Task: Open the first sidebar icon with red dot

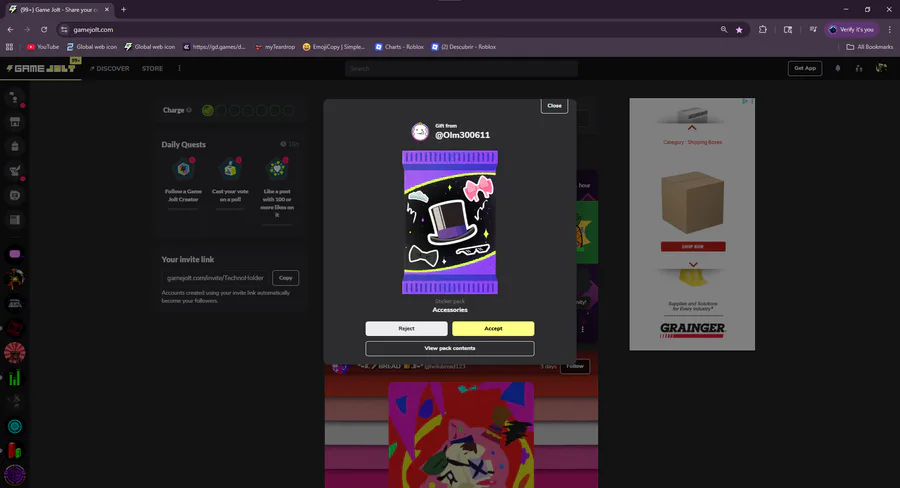Action: [x=15, y=98]
